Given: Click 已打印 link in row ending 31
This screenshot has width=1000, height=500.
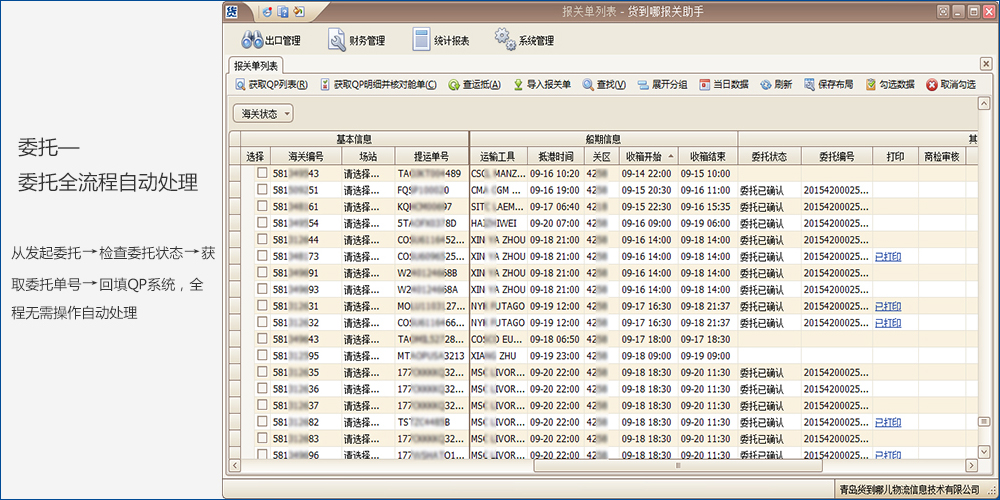Looking at the screenshot, I should click(888, 305).
